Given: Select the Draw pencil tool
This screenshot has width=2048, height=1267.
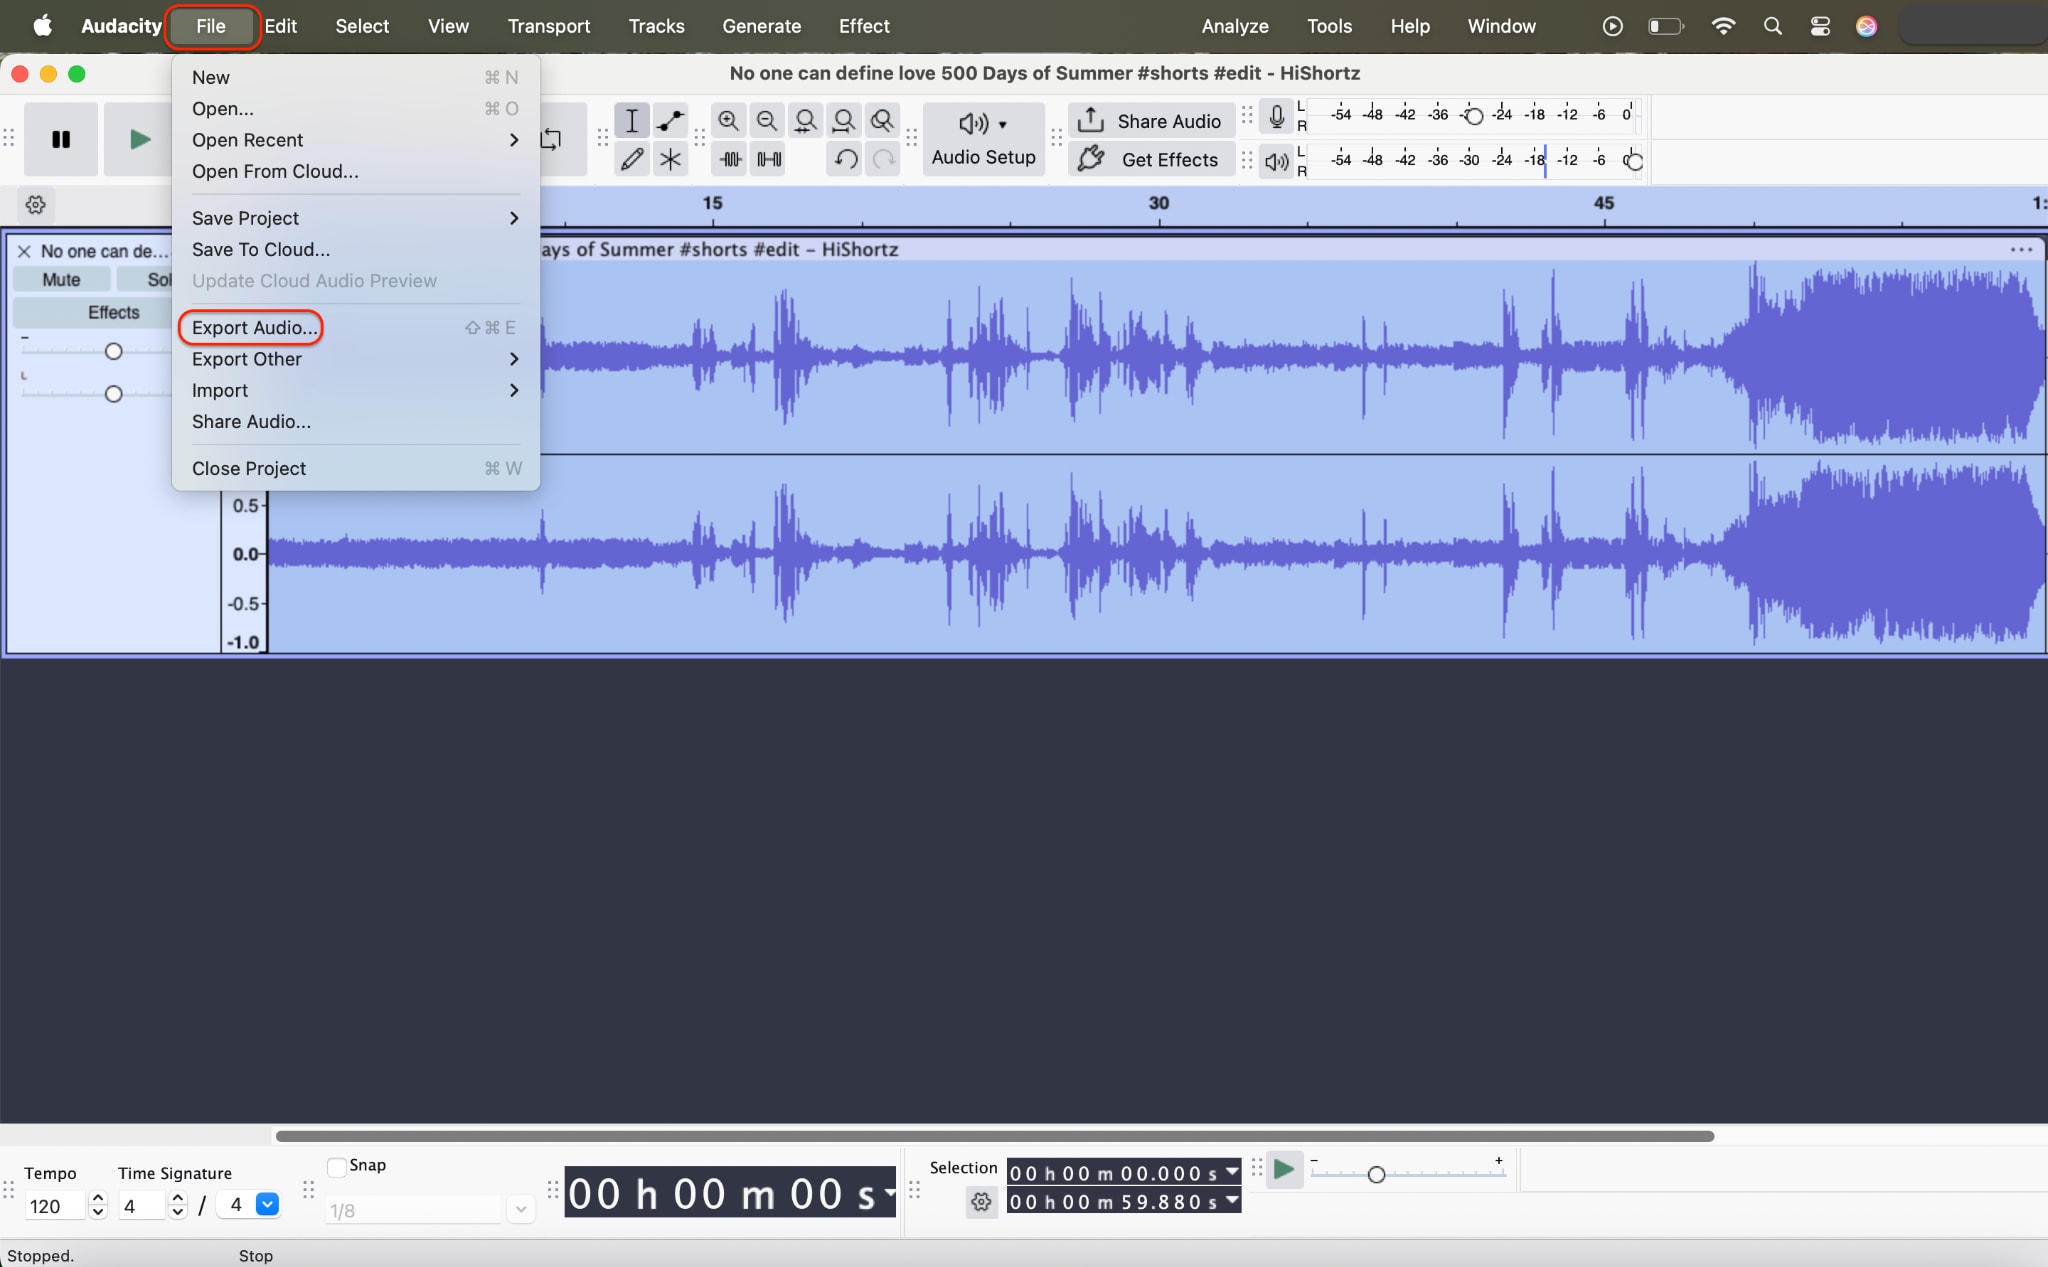Looking at the screenshot, I should (x=631, y=159).
